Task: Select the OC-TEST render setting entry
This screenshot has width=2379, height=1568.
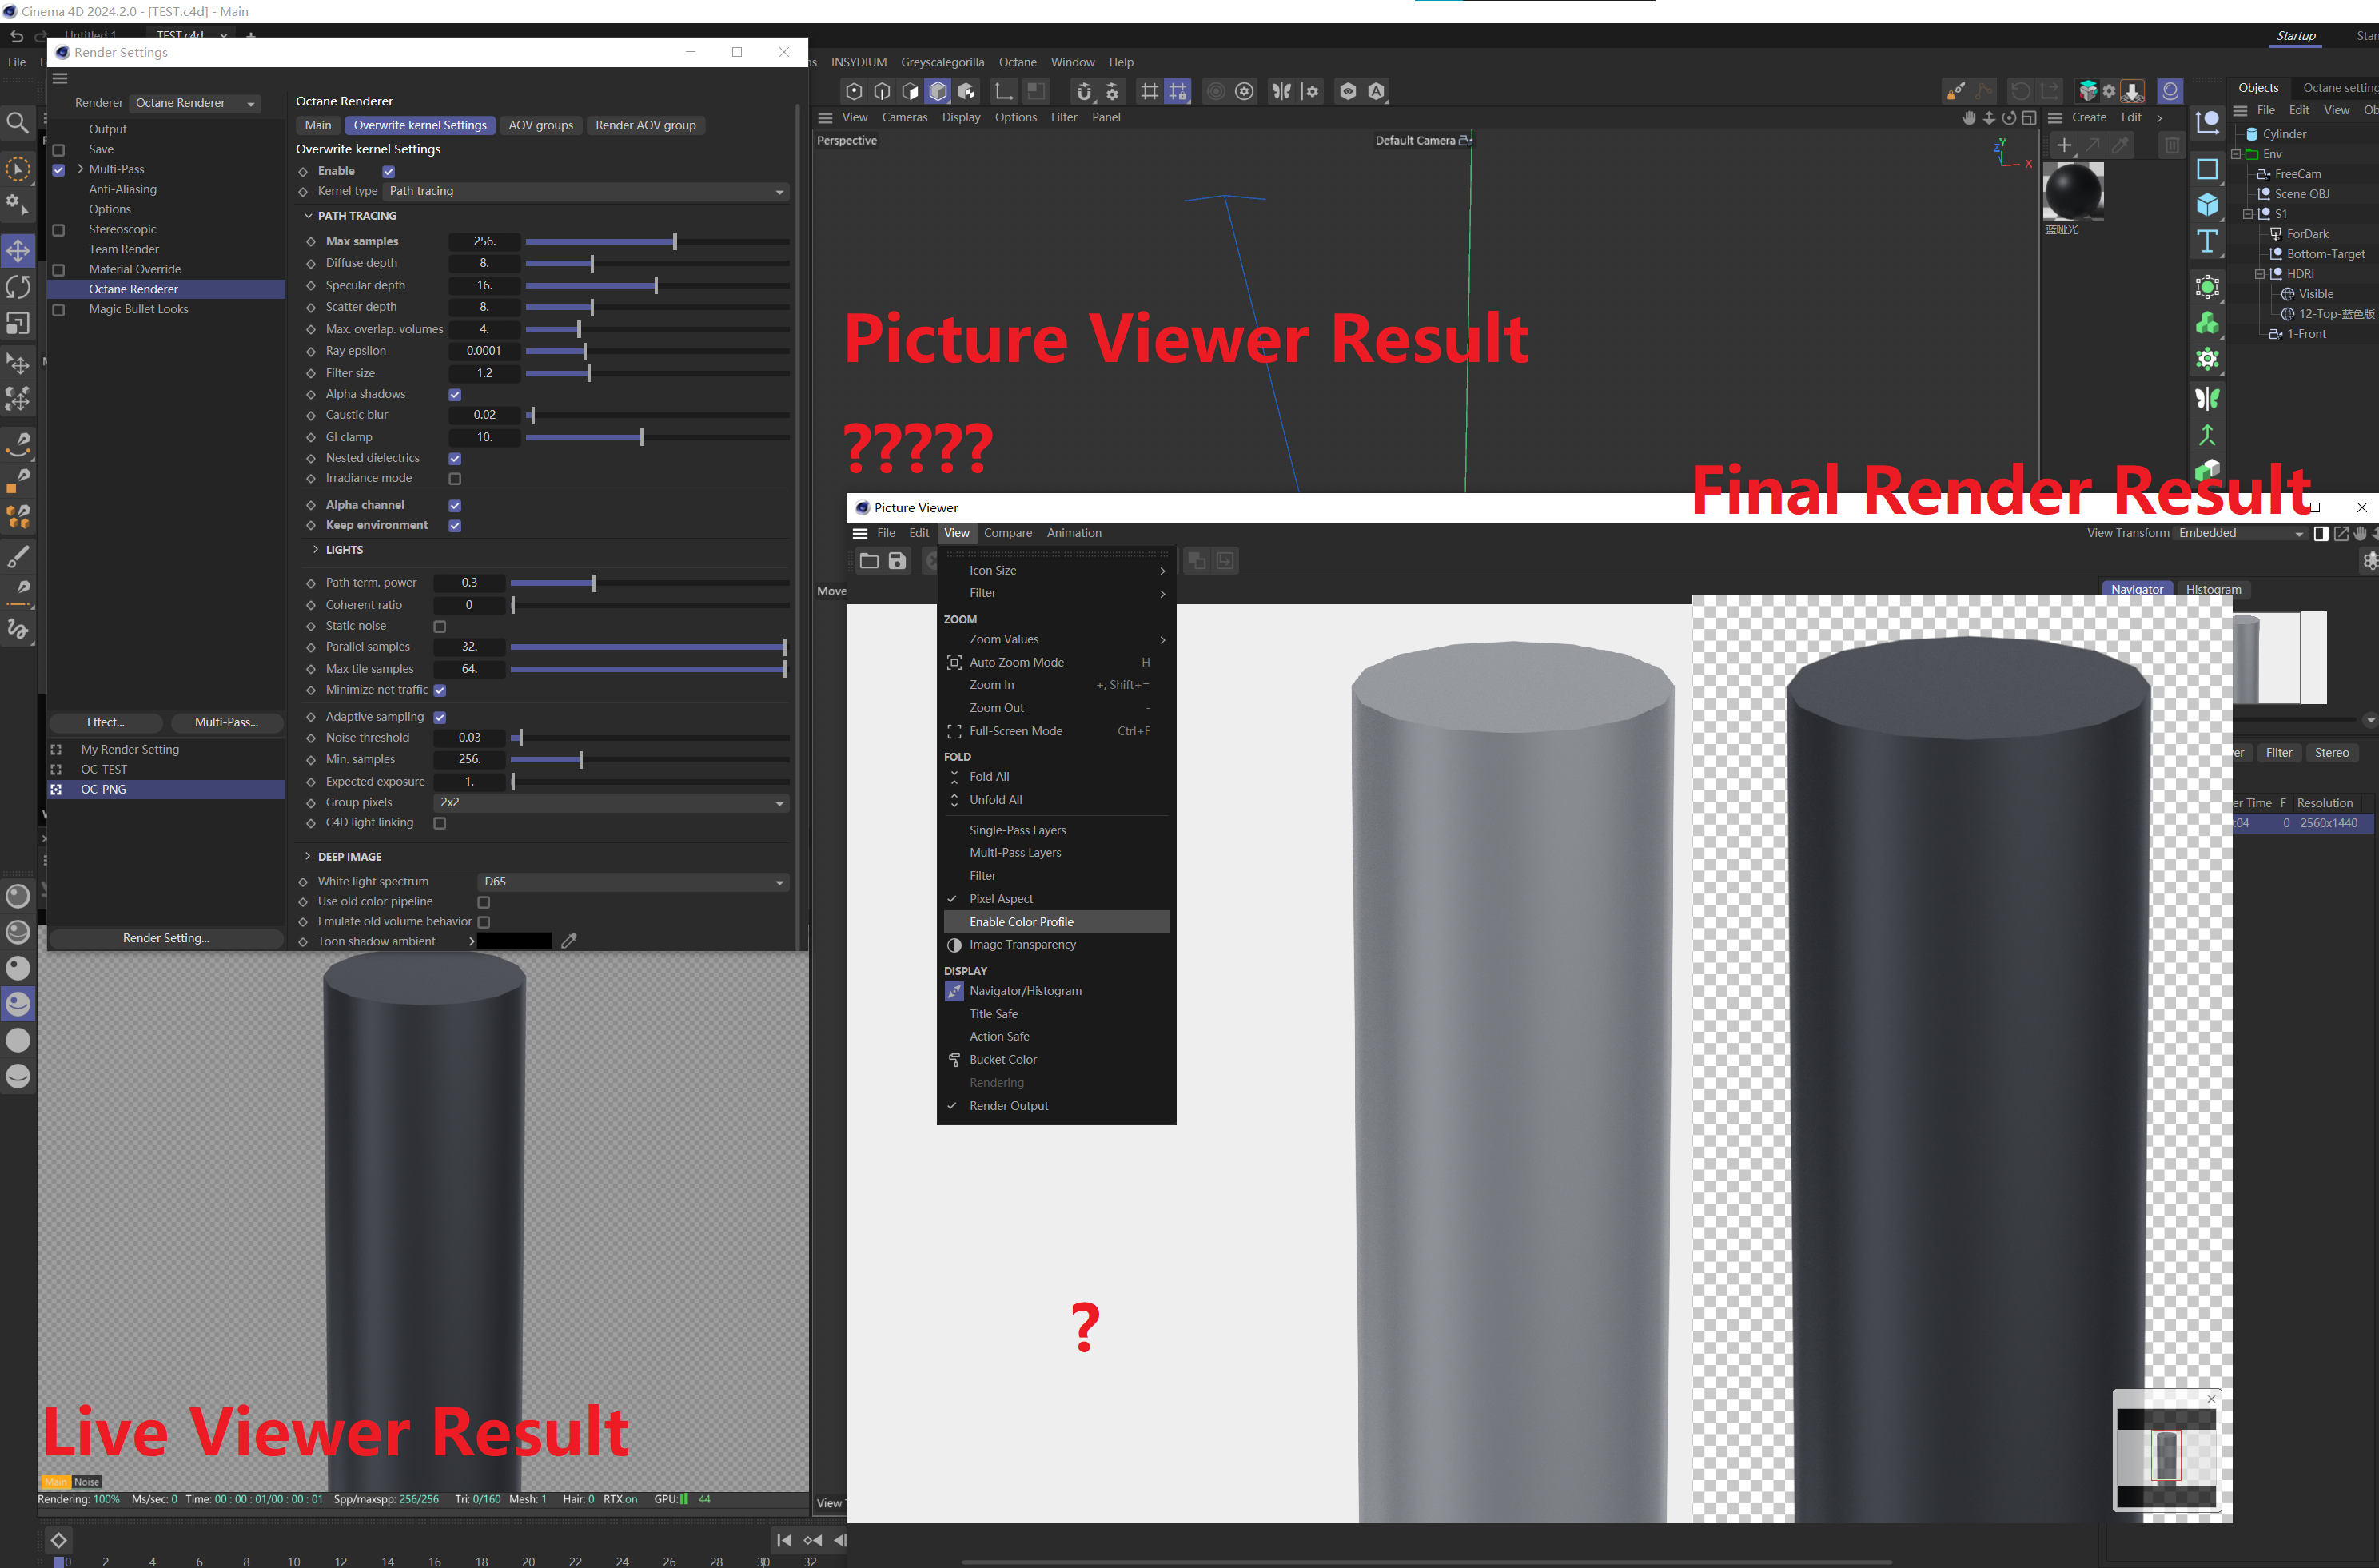Action: pos(104,769)
